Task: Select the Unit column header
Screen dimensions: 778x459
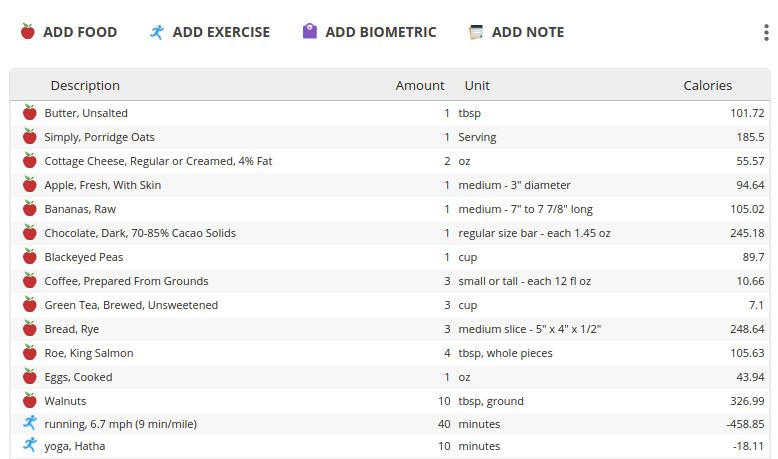Action: pyautogui.click(x=477, y=86)
